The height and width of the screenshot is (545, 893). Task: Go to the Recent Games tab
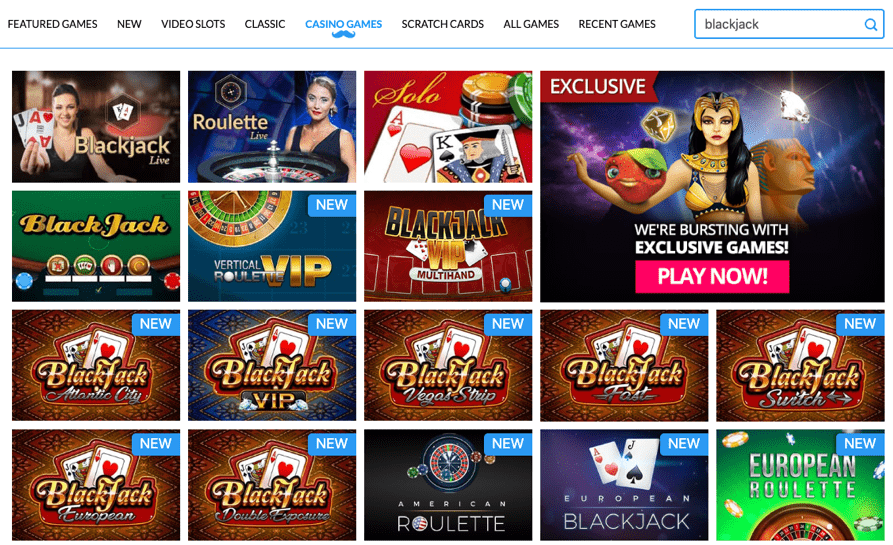coord(617,24)
